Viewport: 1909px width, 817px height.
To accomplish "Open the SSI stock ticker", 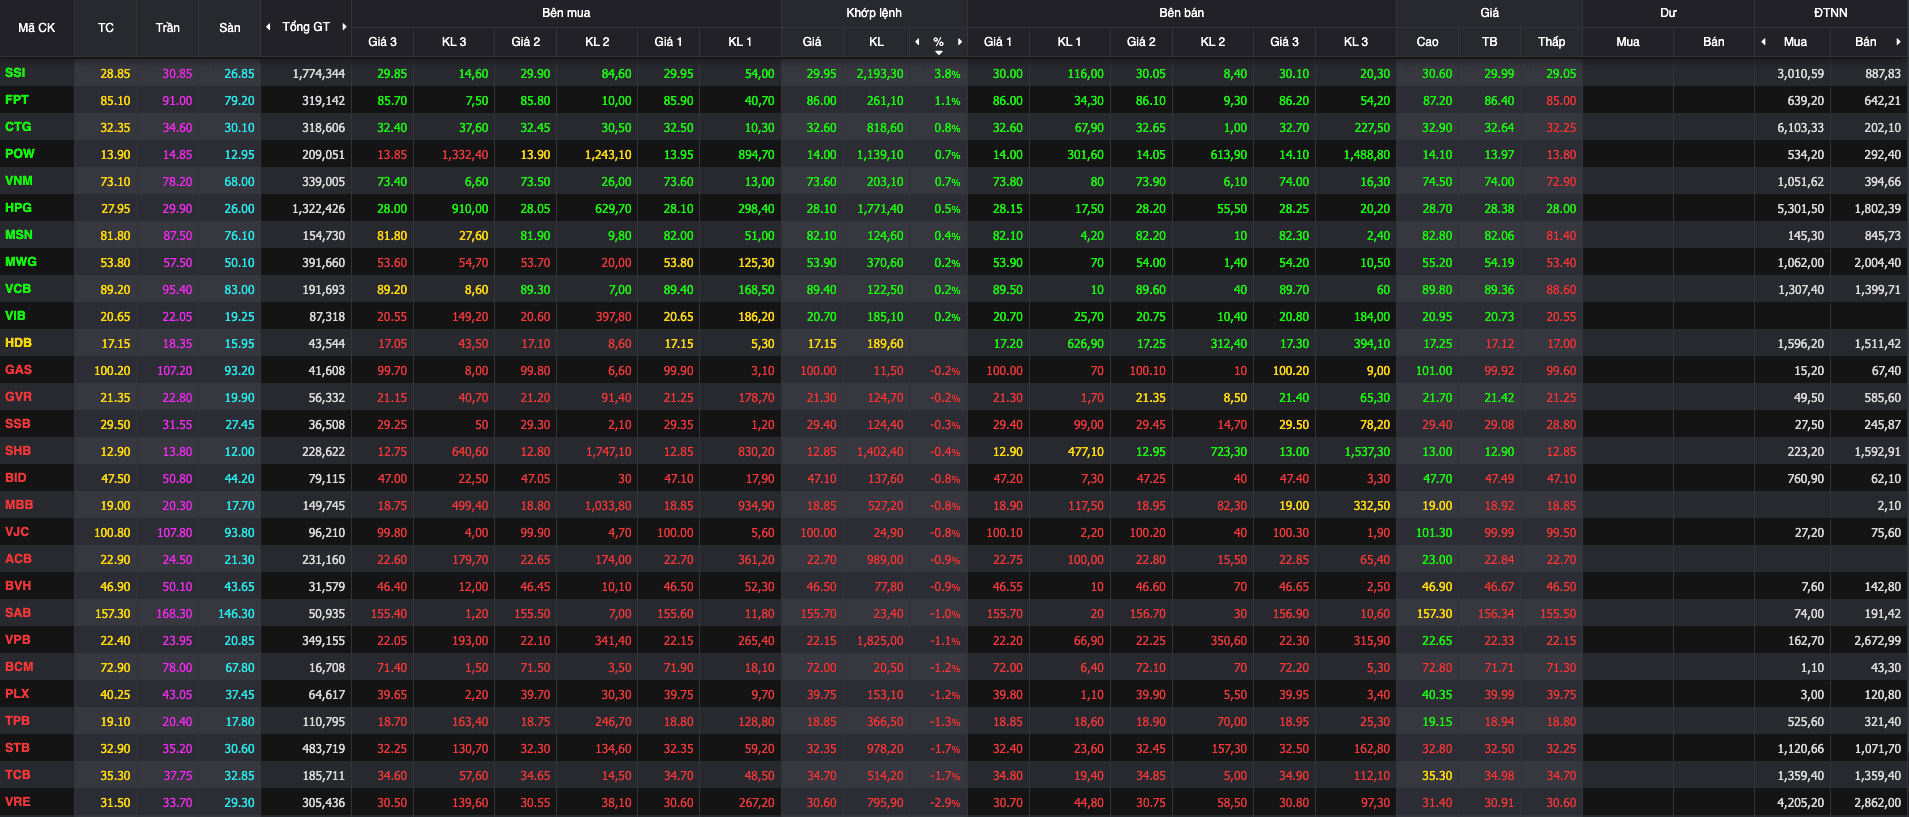I will 15,73.
